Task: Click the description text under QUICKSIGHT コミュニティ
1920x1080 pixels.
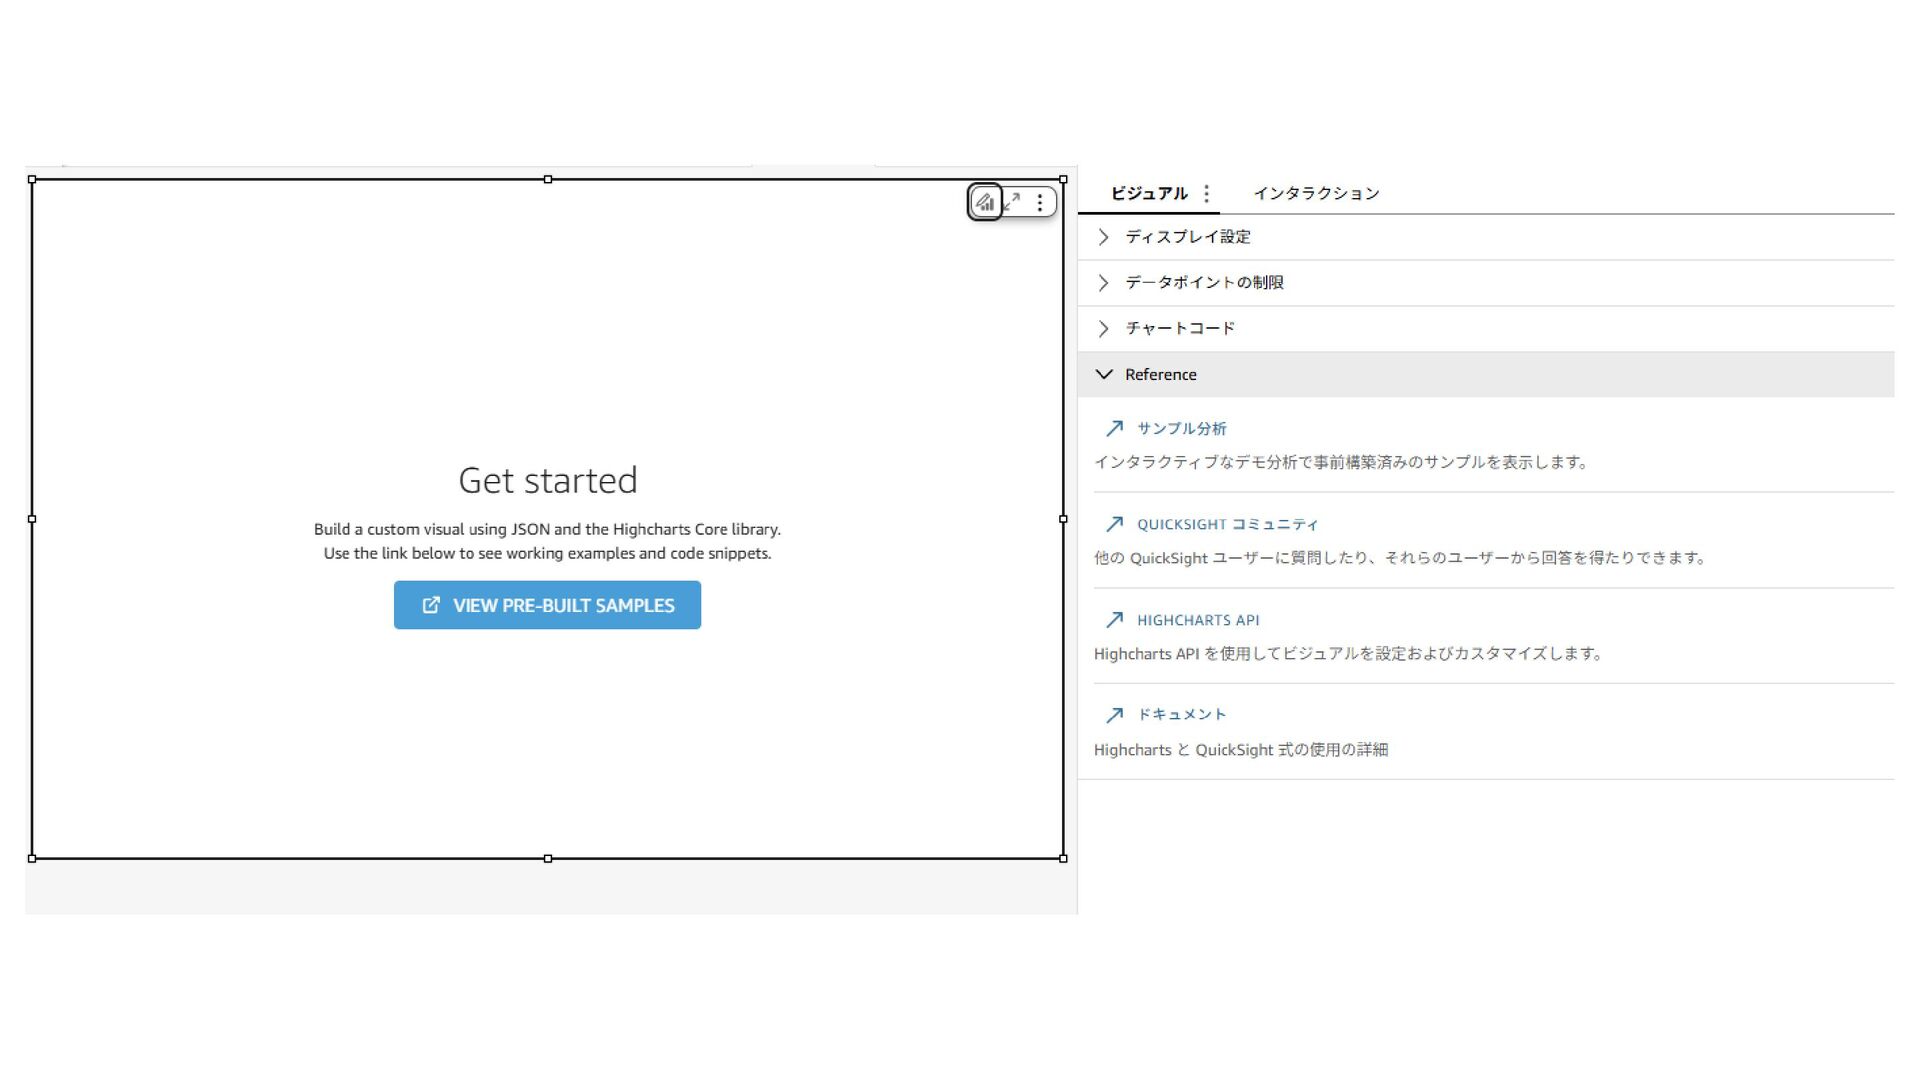Action: pos(1401,558)
